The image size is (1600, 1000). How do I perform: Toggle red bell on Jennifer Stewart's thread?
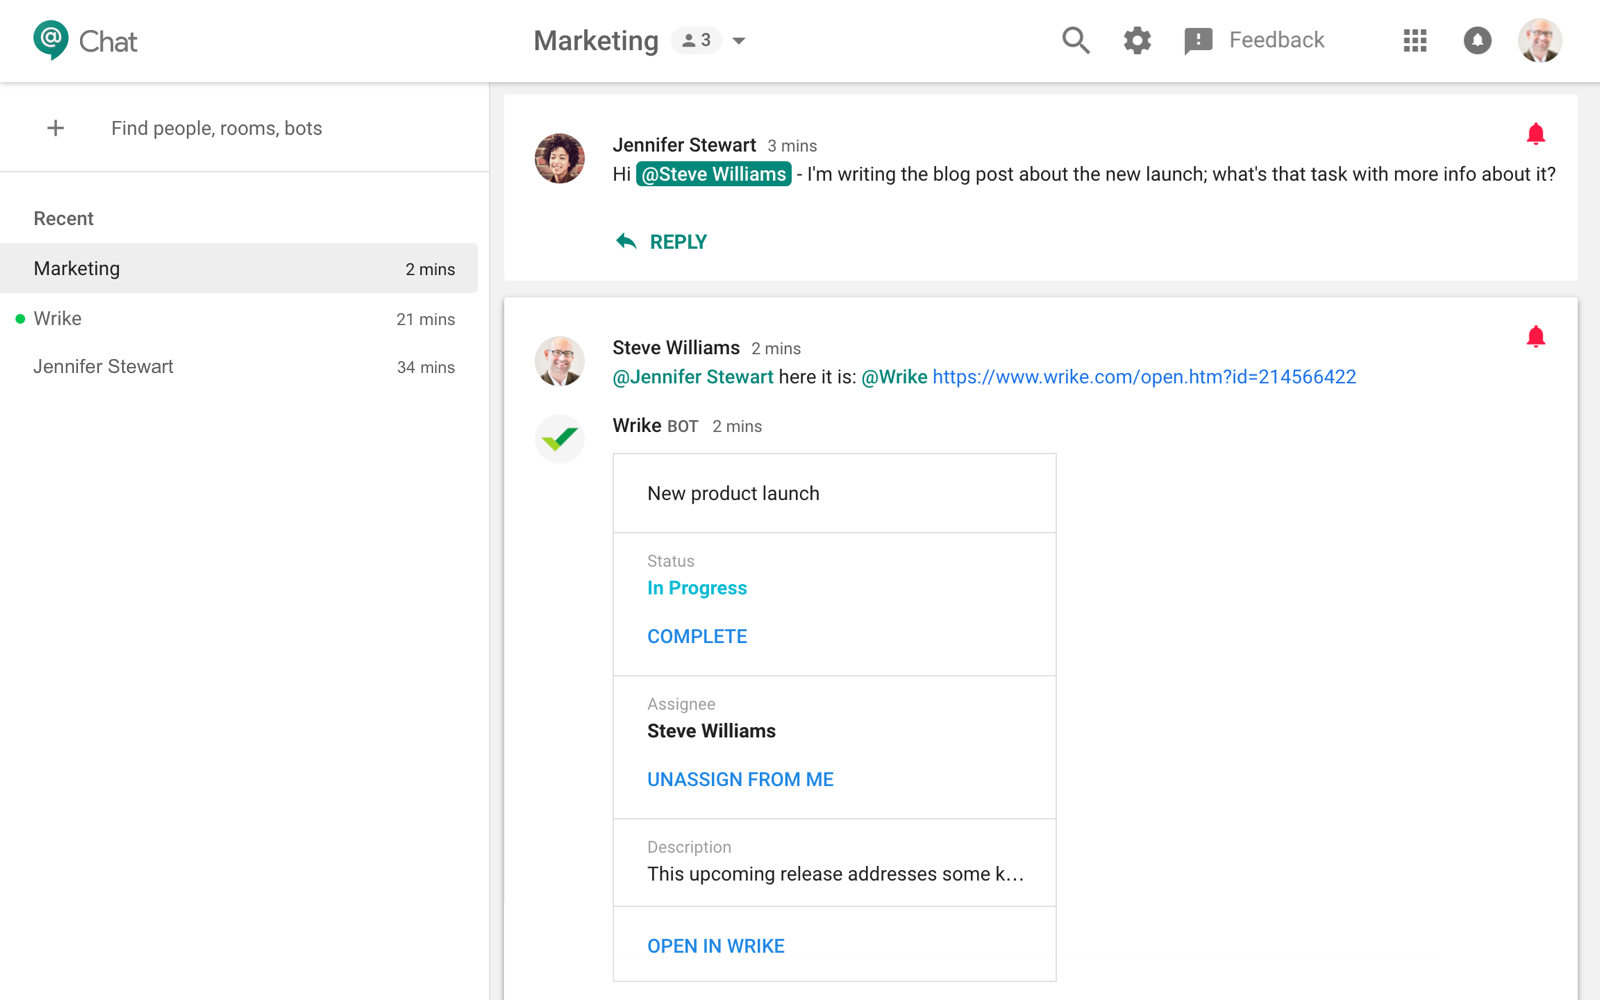point(1536,134)
